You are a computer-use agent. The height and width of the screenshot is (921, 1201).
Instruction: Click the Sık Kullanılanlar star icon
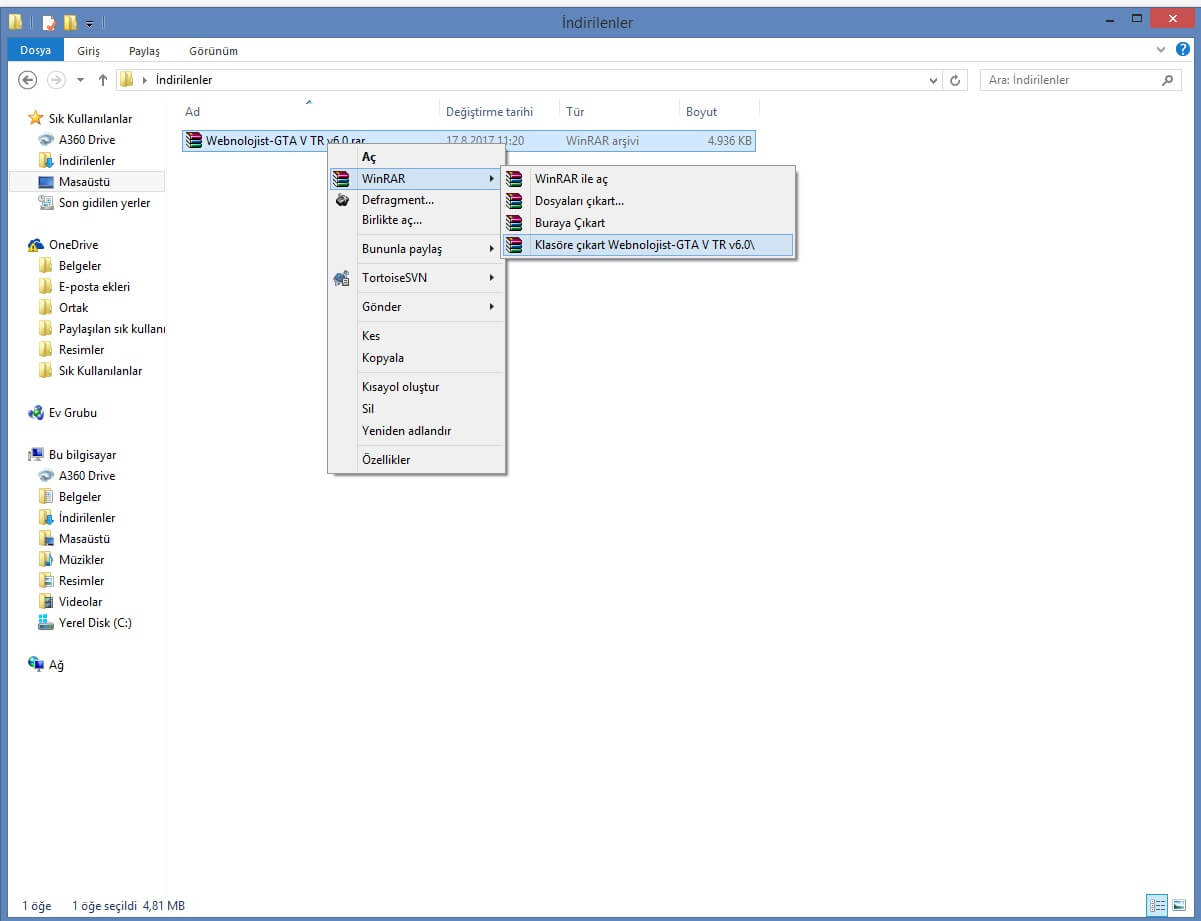pyautogui.click(x=36, y=118)
